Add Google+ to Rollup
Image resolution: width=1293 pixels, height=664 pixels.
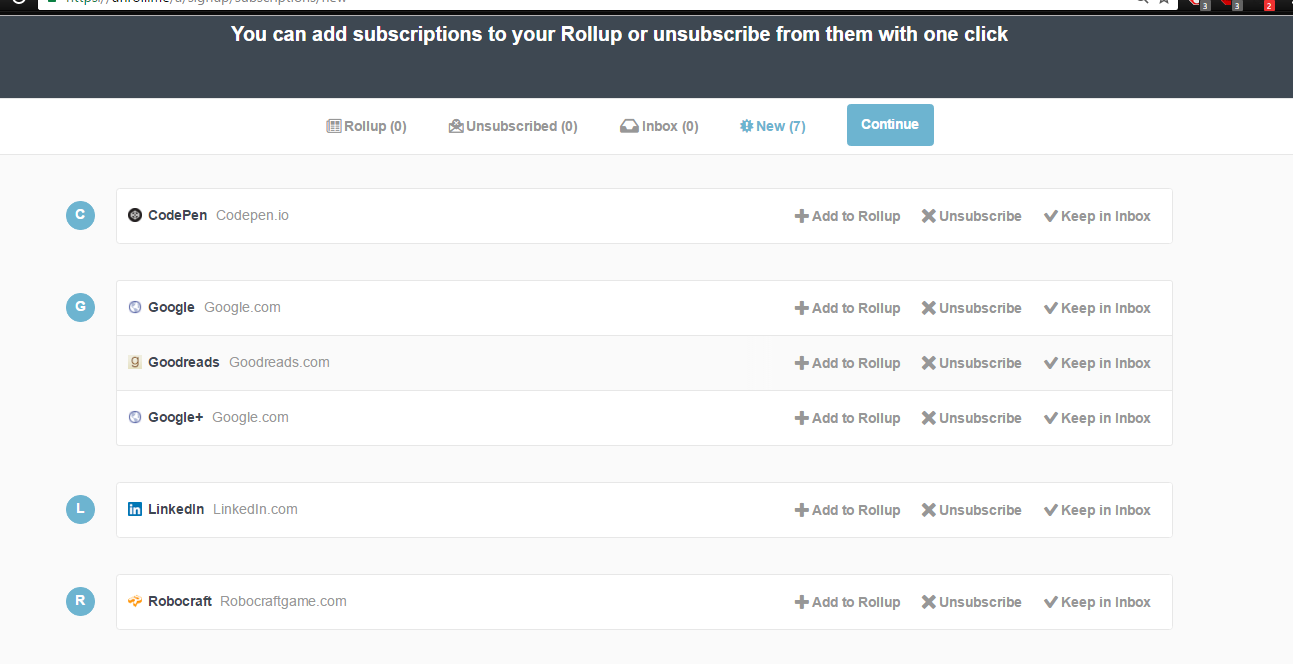tap(847, 418)
